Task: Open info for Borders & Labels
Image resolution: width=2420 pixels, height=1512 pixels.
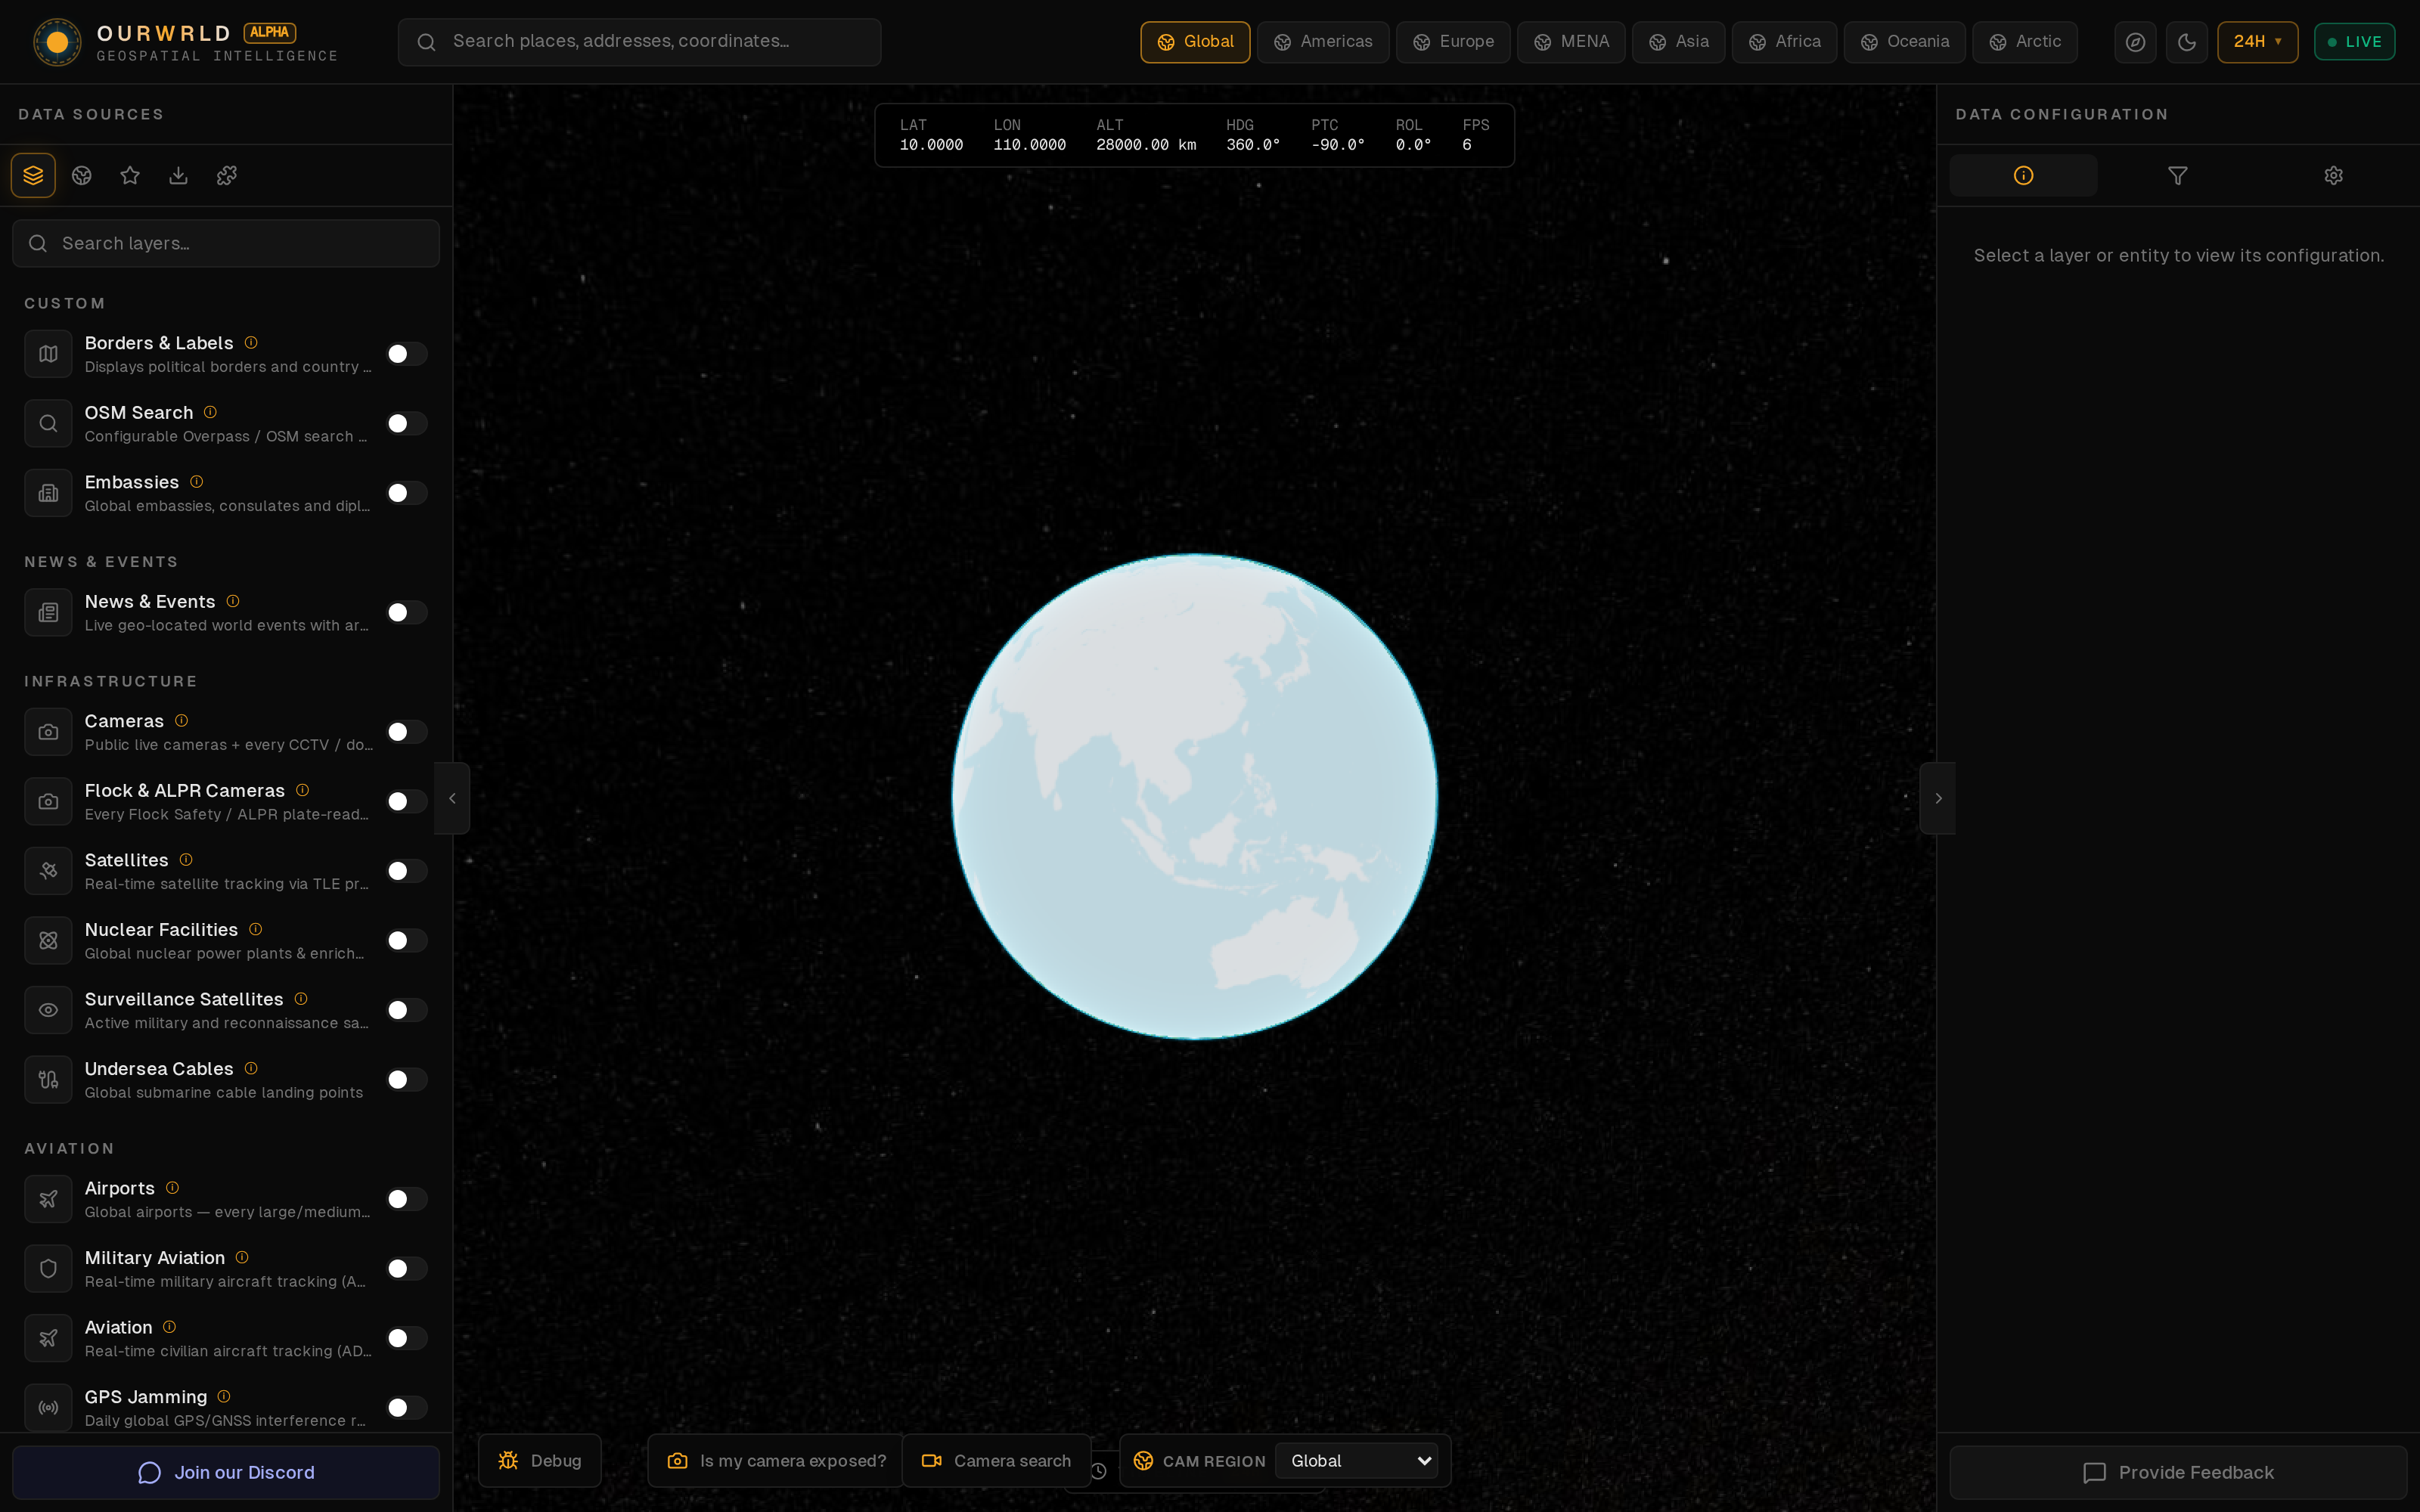Action: coord(251,343)
